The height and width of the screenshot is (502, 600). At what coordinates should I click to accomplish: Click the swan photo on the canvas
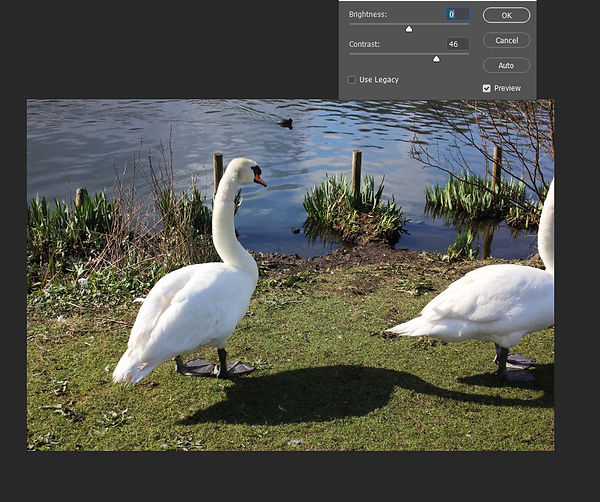[x=290, y=275]
